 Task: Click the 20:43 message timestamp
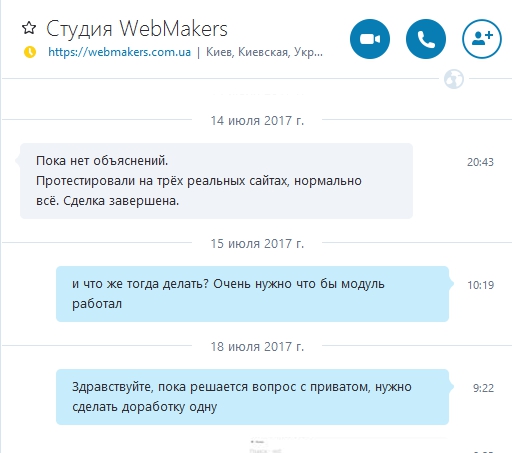480,162
